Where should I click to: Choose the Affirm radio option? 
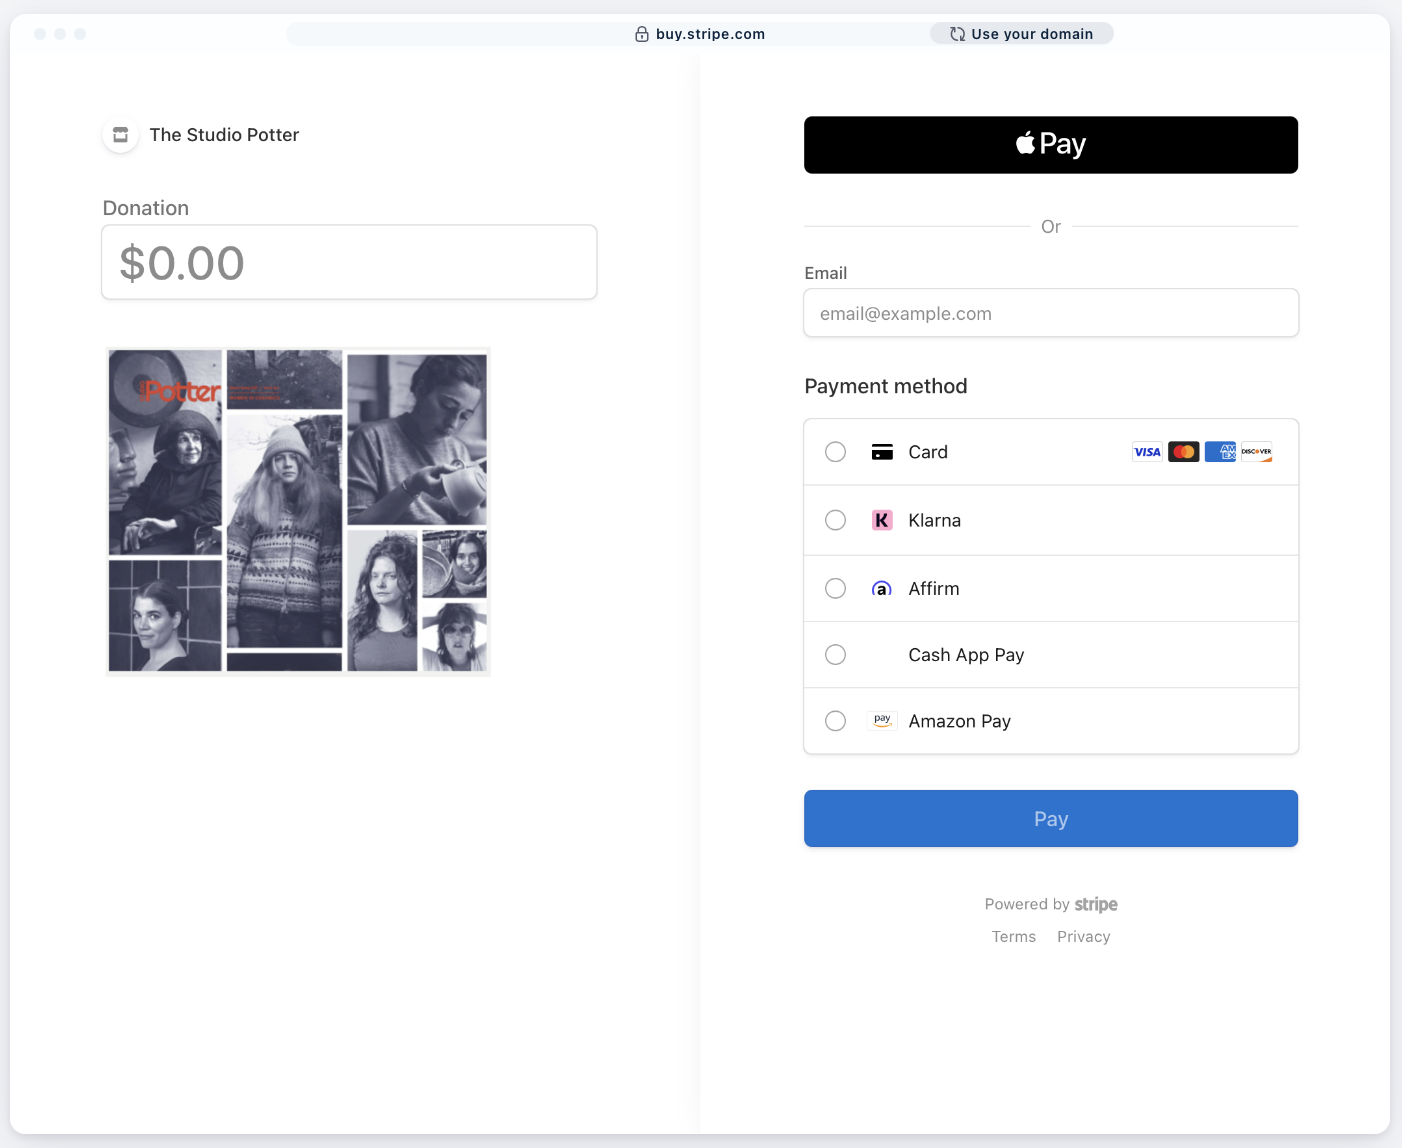836,589
